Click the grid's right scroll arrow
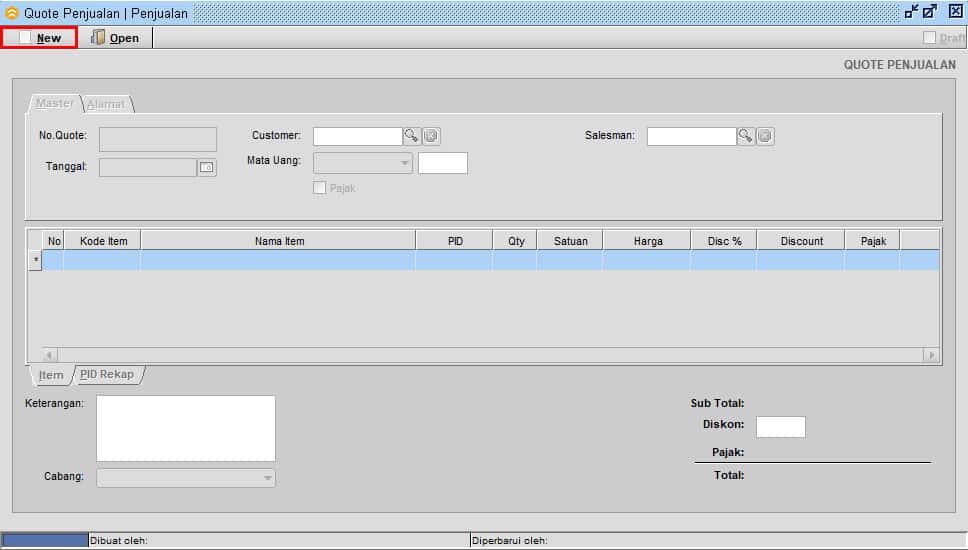Screen dimensions: 968x550 point(931,355)
